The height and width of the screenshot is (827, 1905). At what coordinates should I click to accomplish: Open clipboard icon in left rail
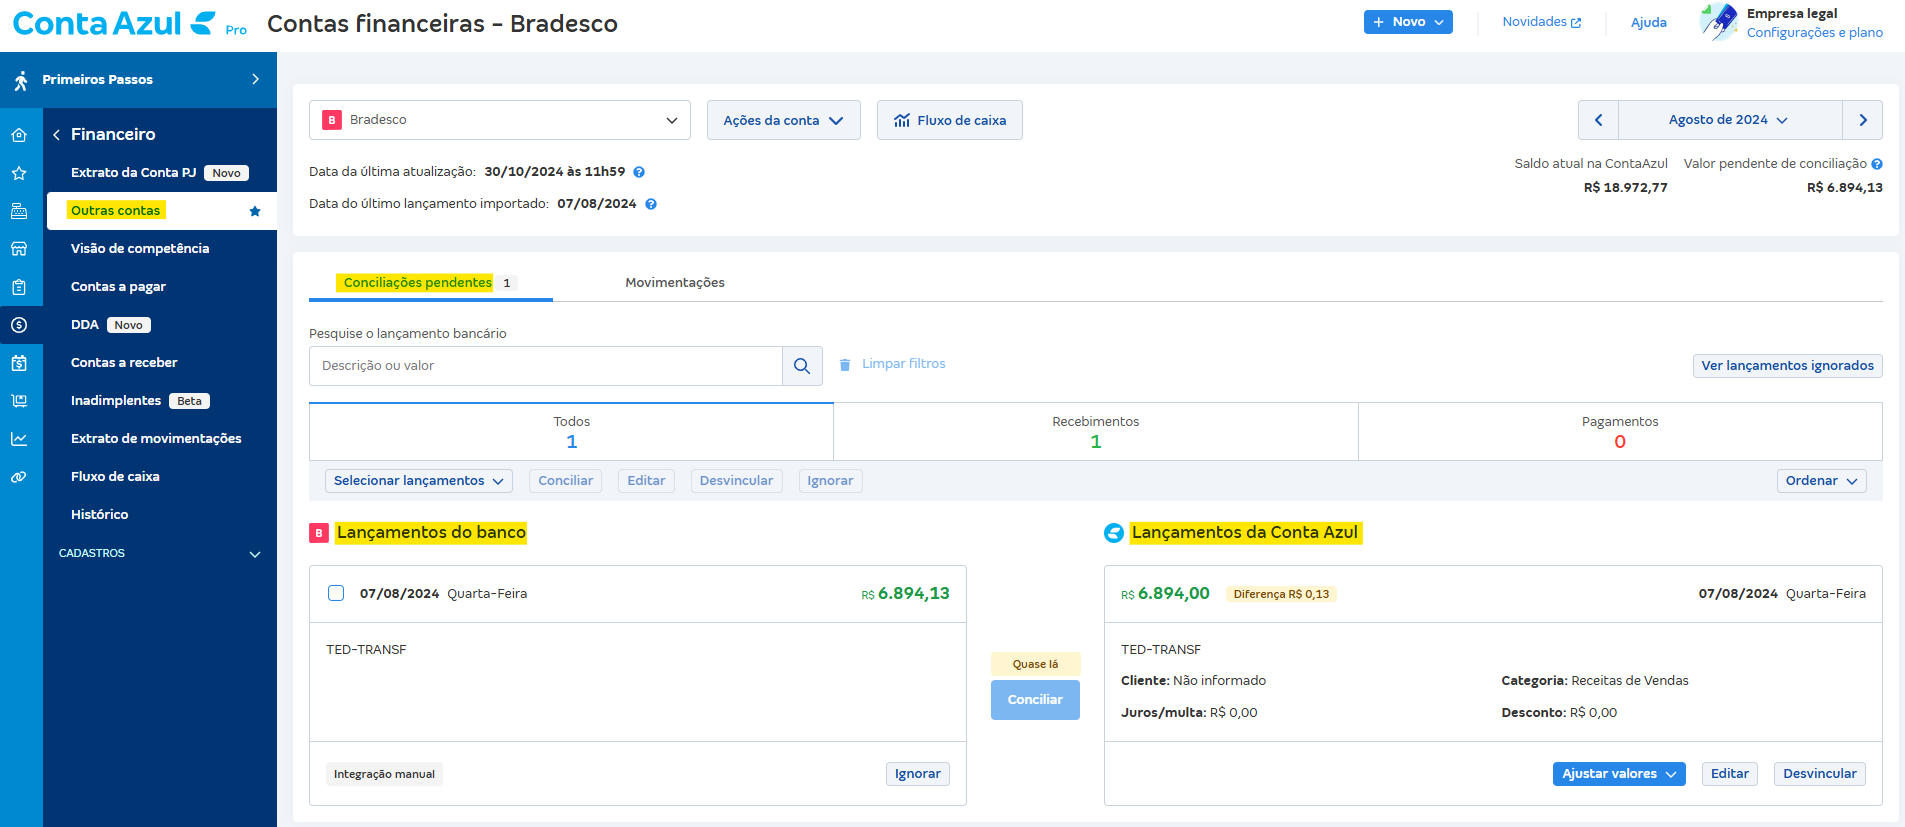19,287
